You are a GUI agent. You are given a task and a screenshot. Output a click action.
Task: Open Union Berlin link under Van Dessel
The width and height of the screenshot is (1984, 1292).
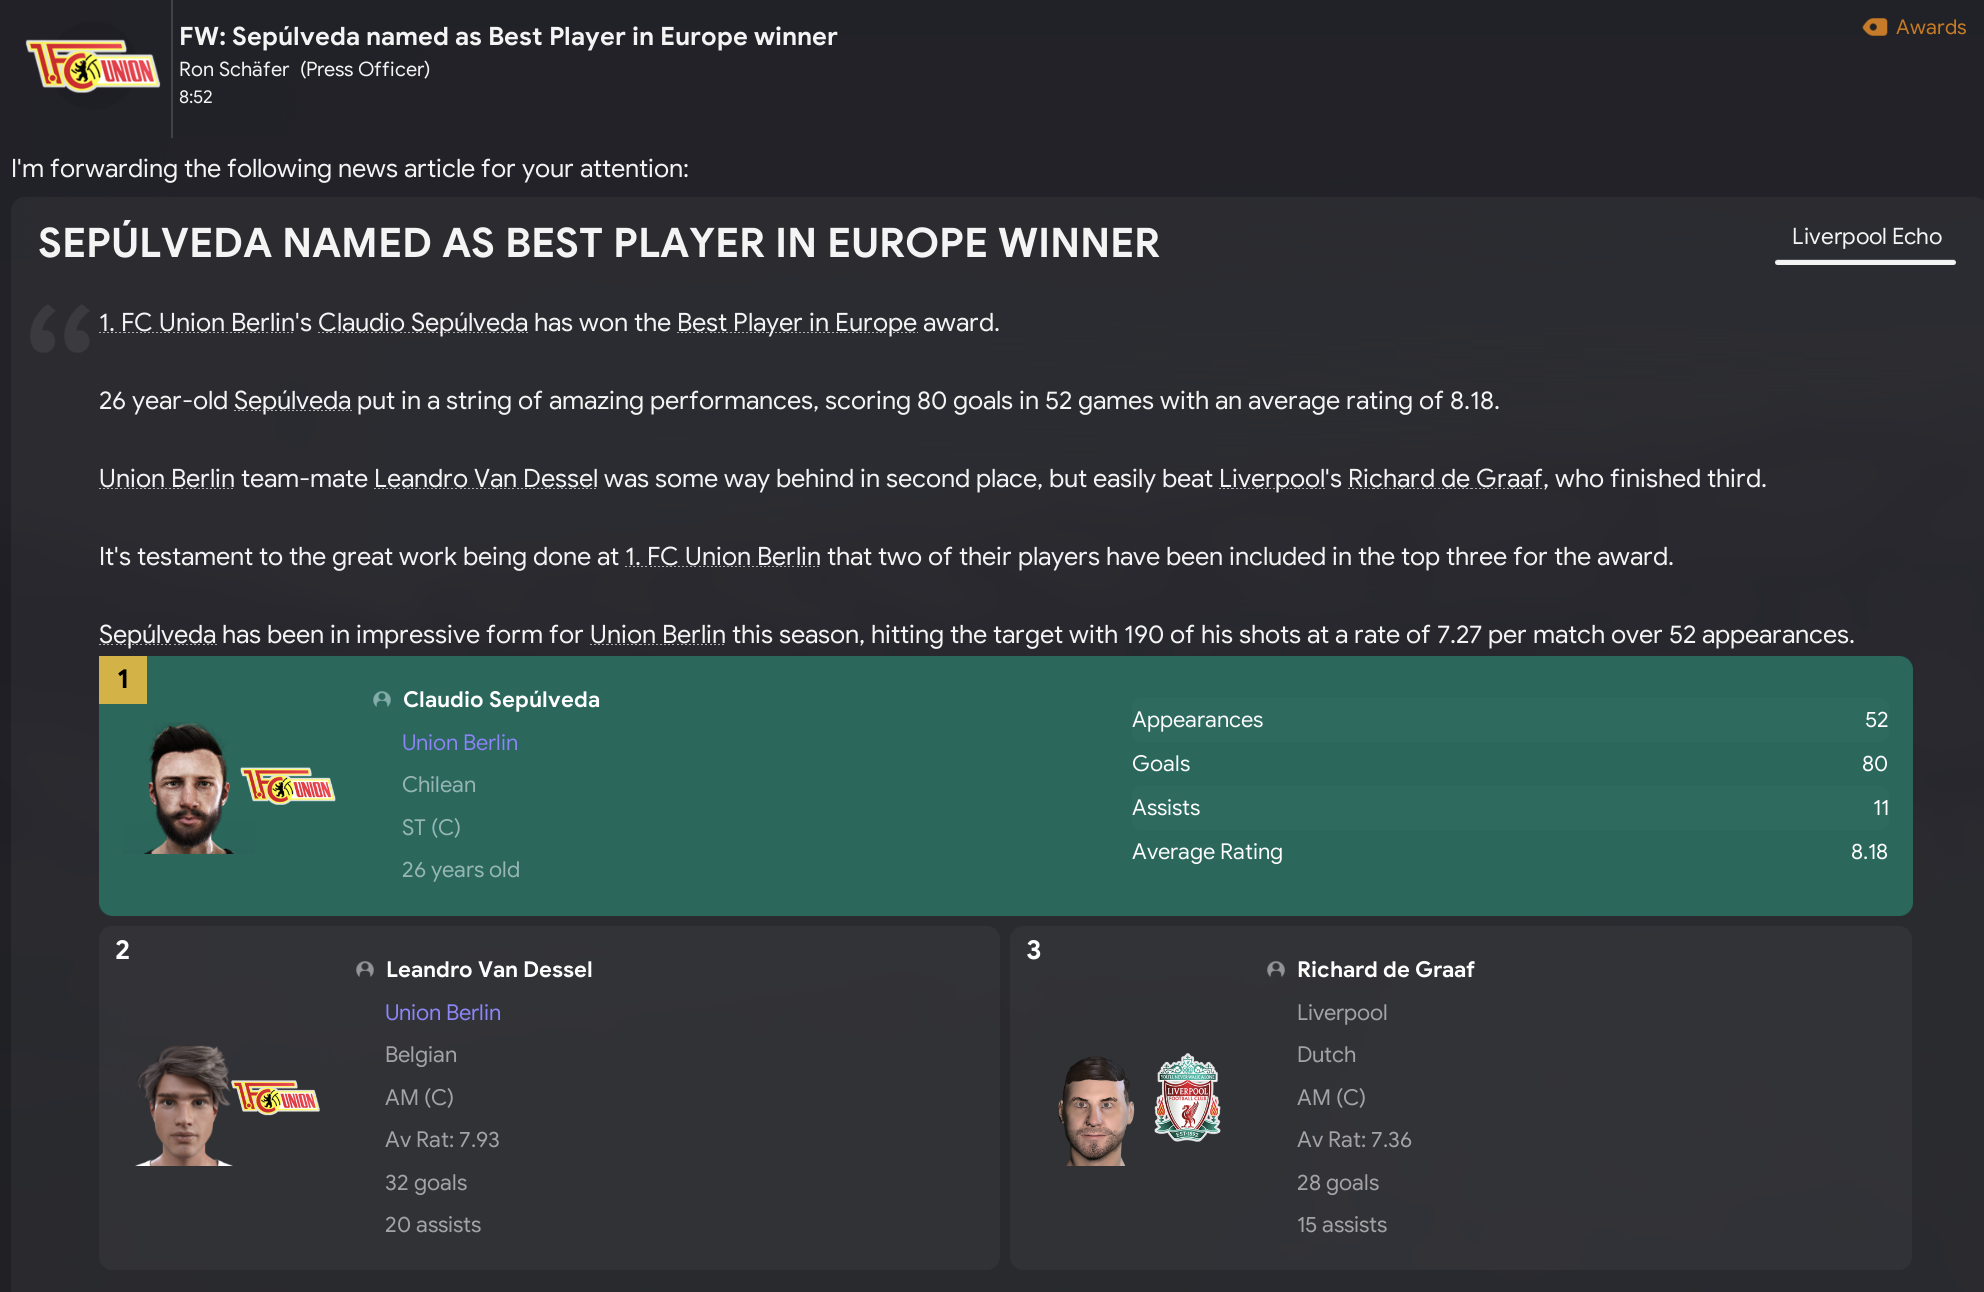[442, 1012]
